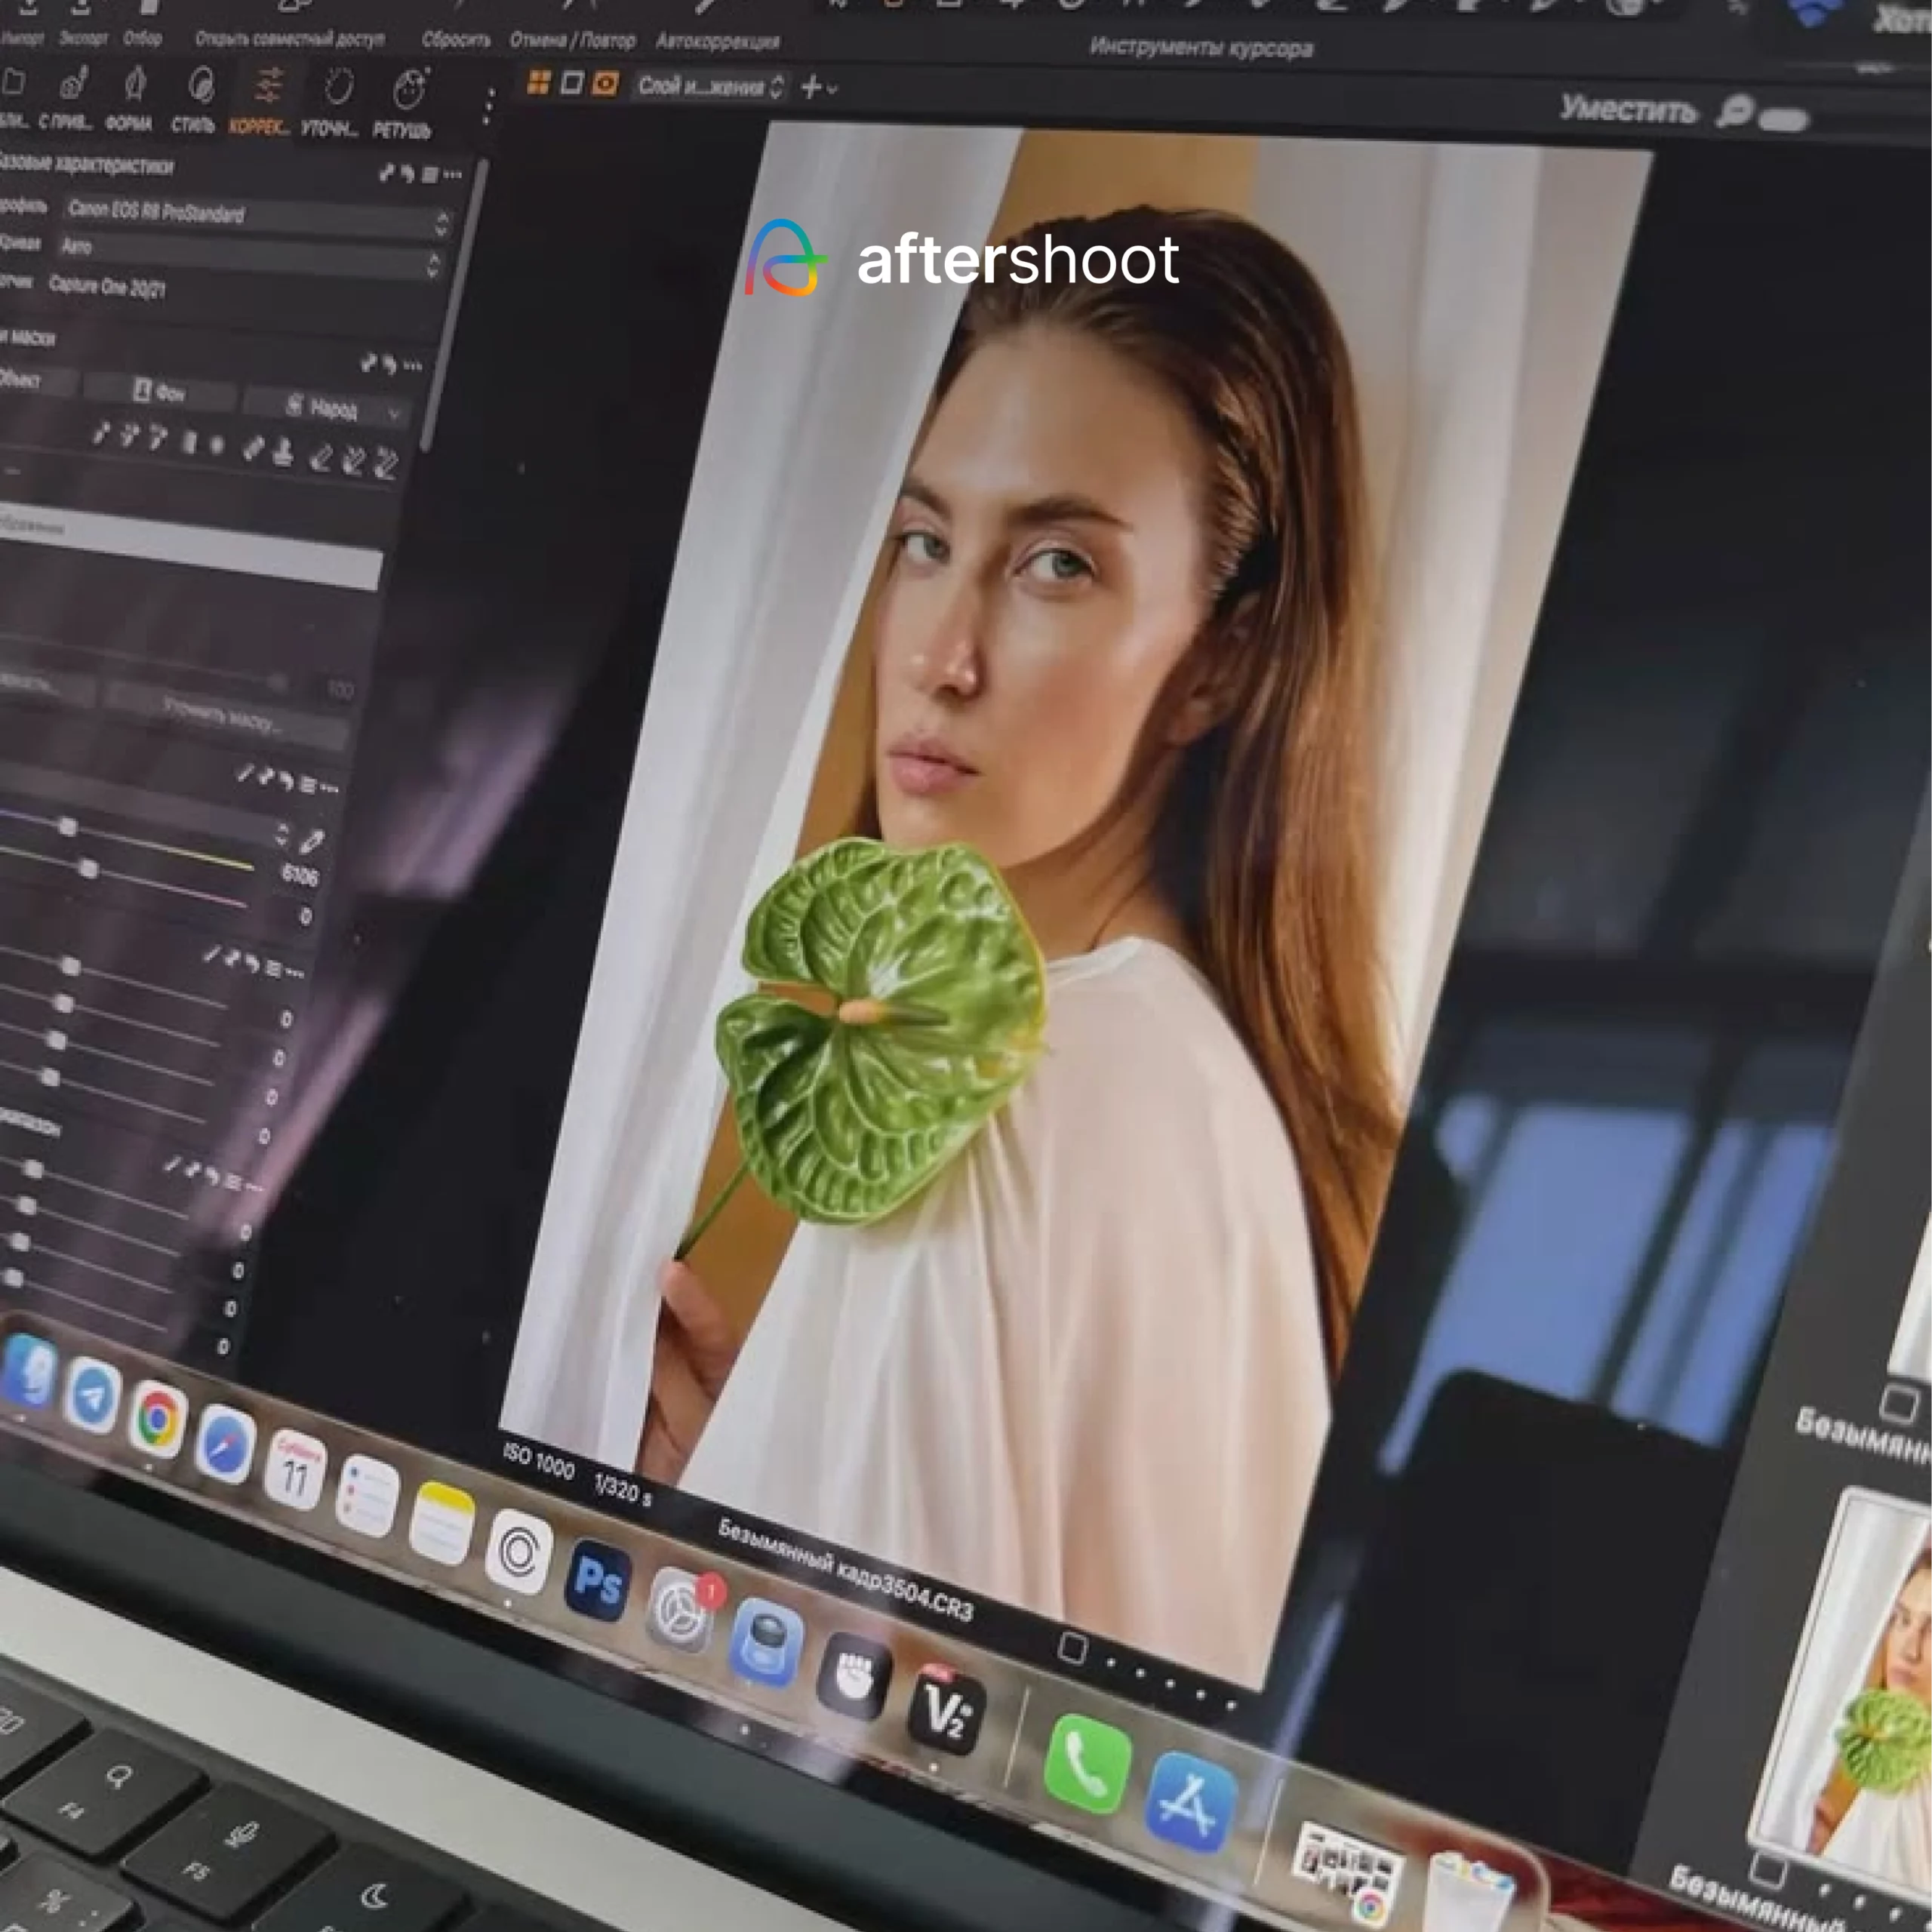Open the white balance panel three-dots menu
1932x1932 pixels.
coord(329,789)
